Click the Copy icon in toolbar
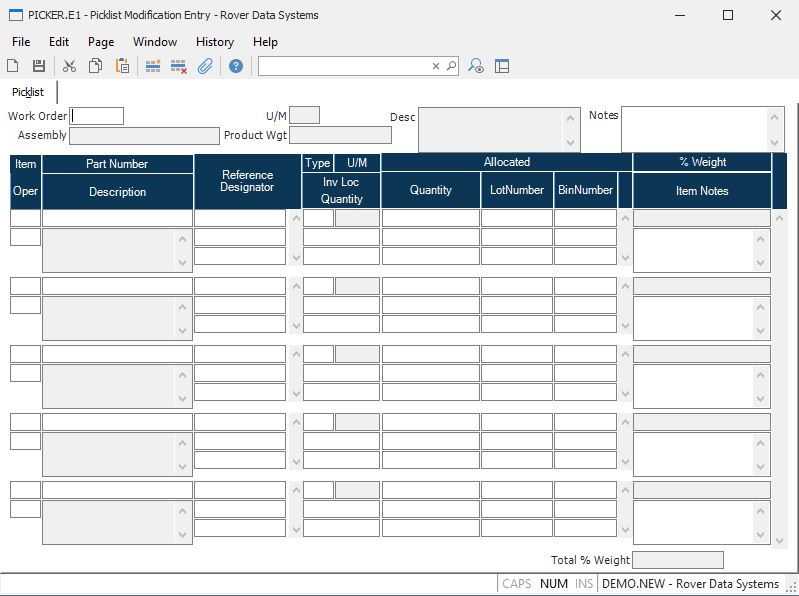799x596 pixels. pyautogui.click(x=95, y=66)
